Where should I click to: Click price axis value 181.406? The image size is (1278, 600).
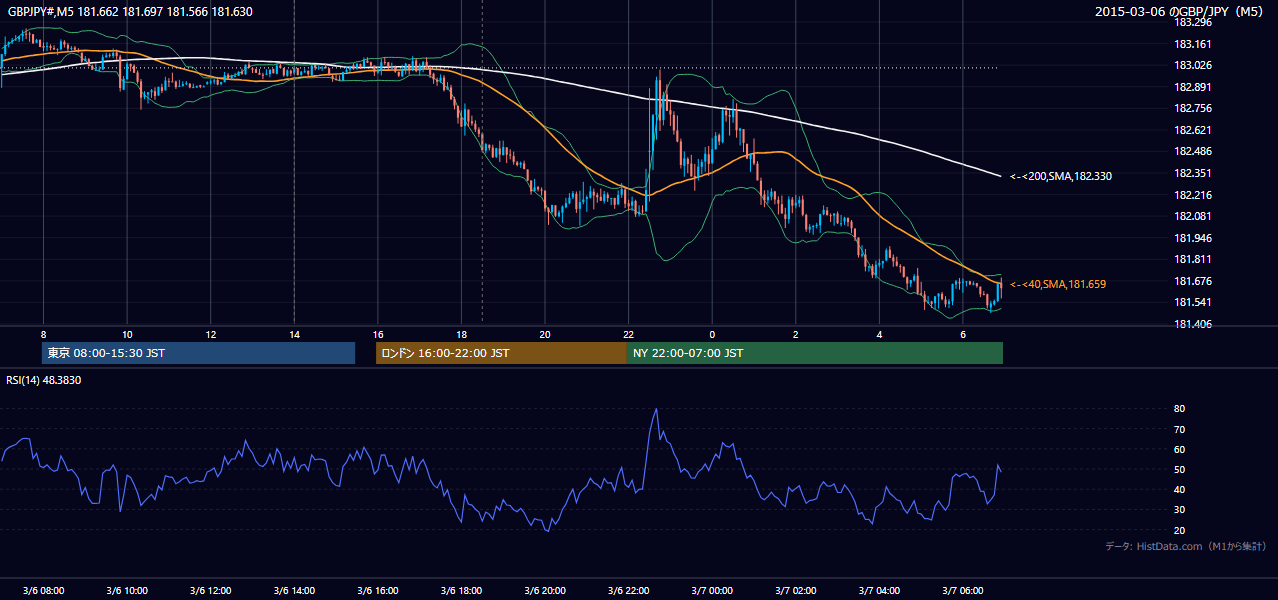(1192, 324)
